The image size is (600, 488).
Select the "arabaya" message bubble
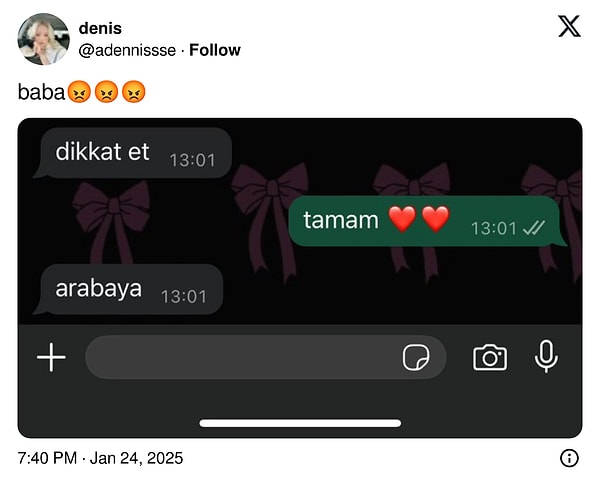pyautogui.click(x=128, y=289)
